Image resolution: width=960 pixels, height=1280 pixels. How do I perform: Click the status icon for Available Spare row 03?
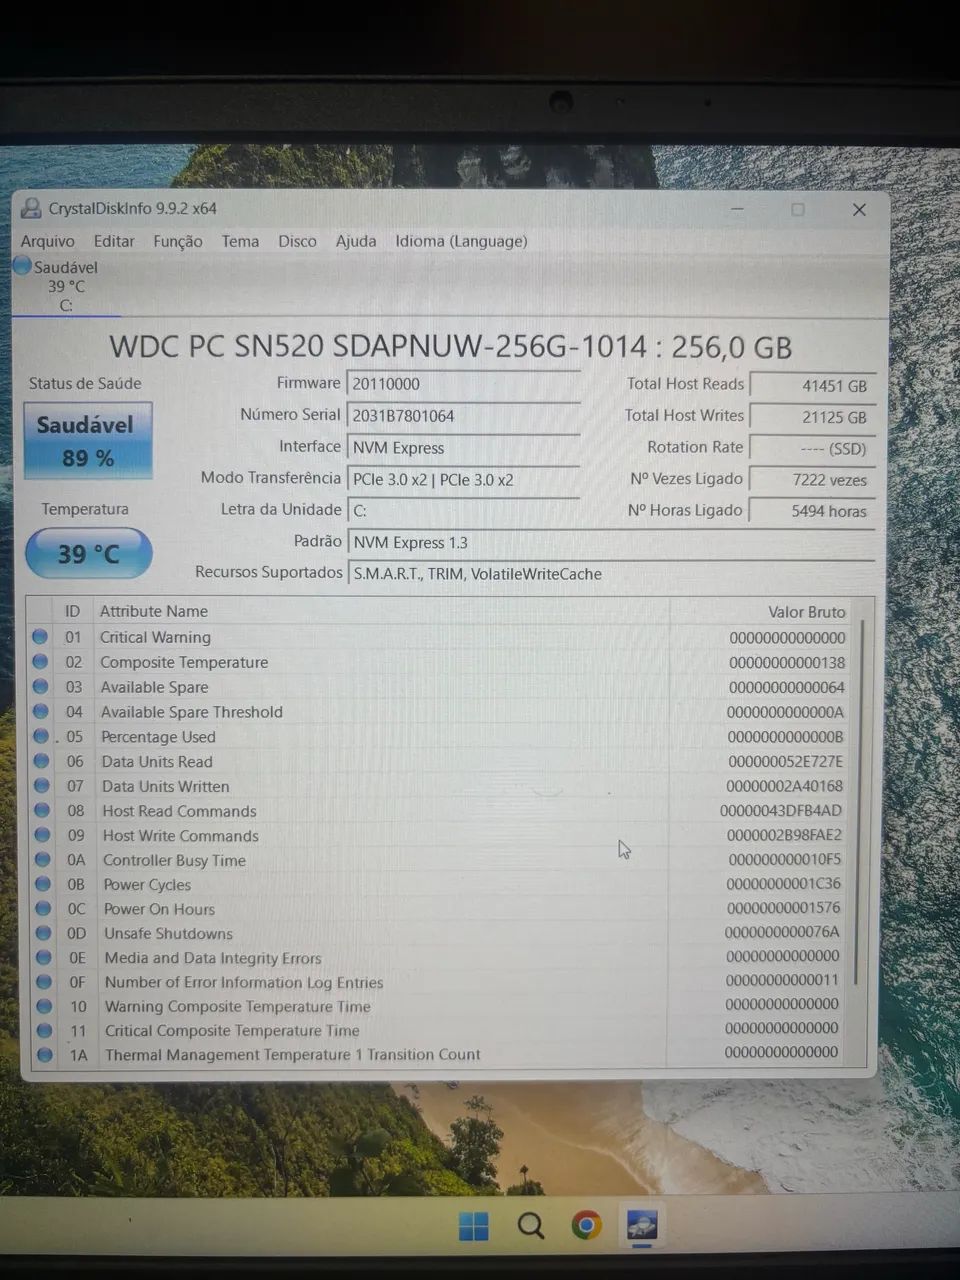click(x=40, y=687)
